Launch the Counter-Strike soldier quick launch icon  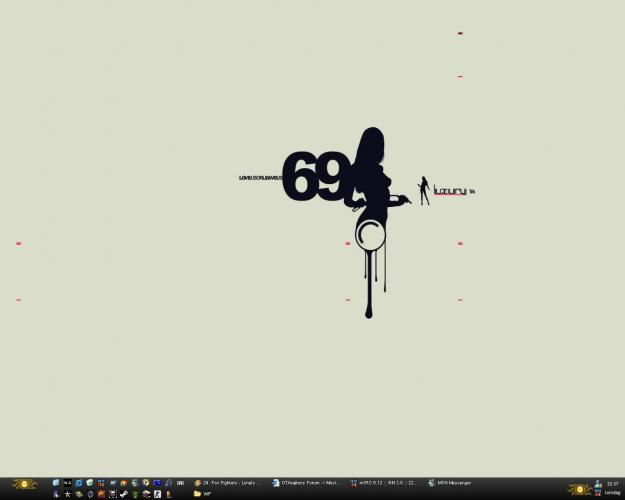click(x=157, y=494)
